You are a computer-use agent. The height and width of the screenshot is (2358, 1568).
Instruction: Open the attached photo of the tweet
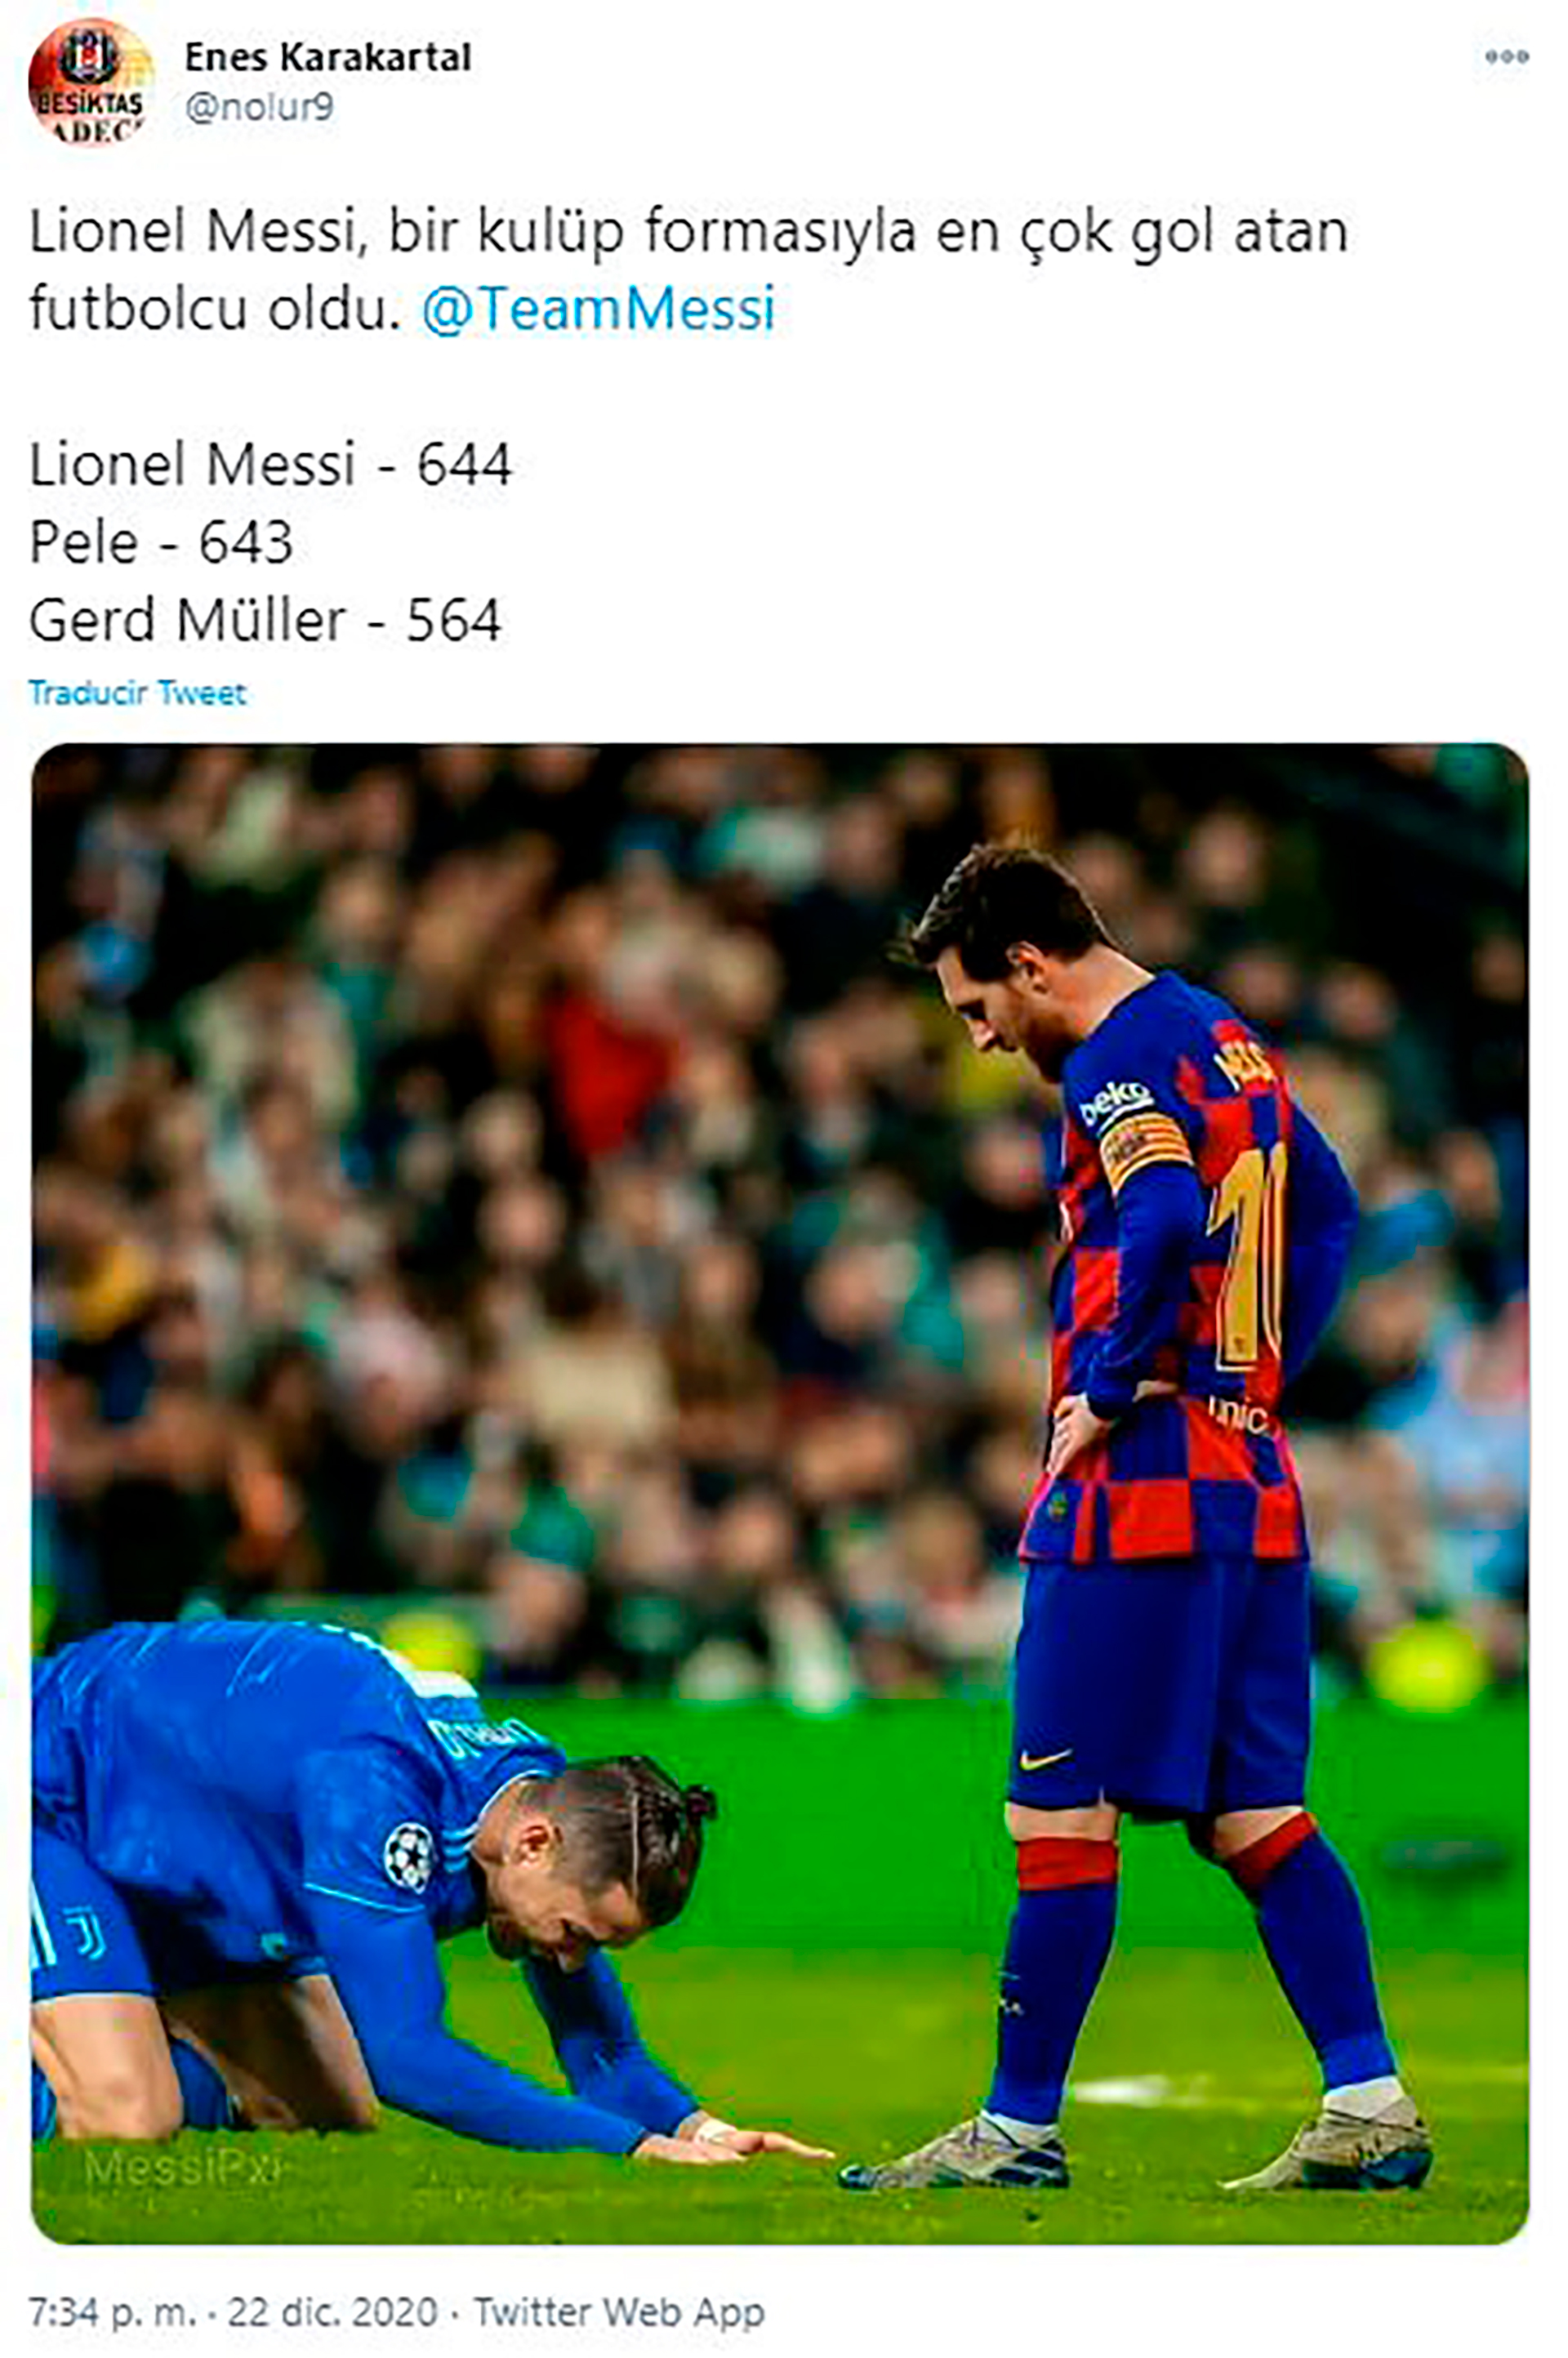(780, 1493)
